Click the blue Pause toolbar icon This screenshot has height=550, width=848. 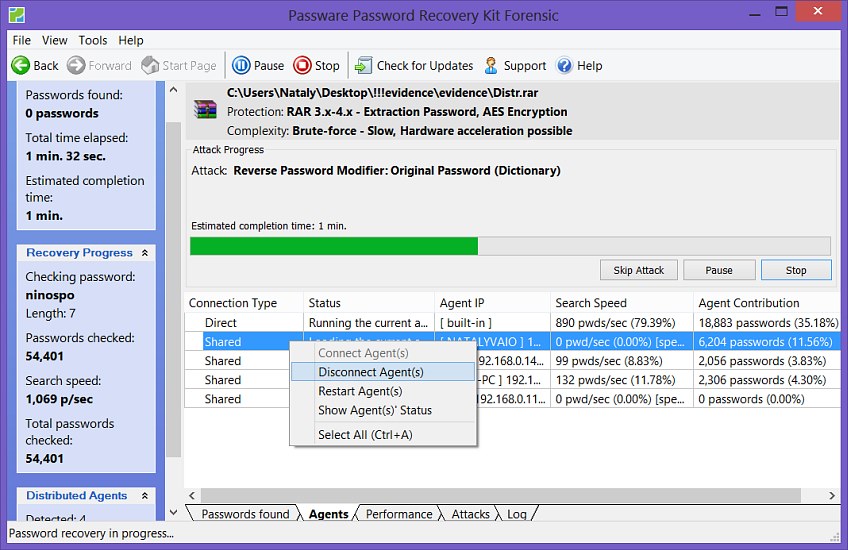point(241,65)
